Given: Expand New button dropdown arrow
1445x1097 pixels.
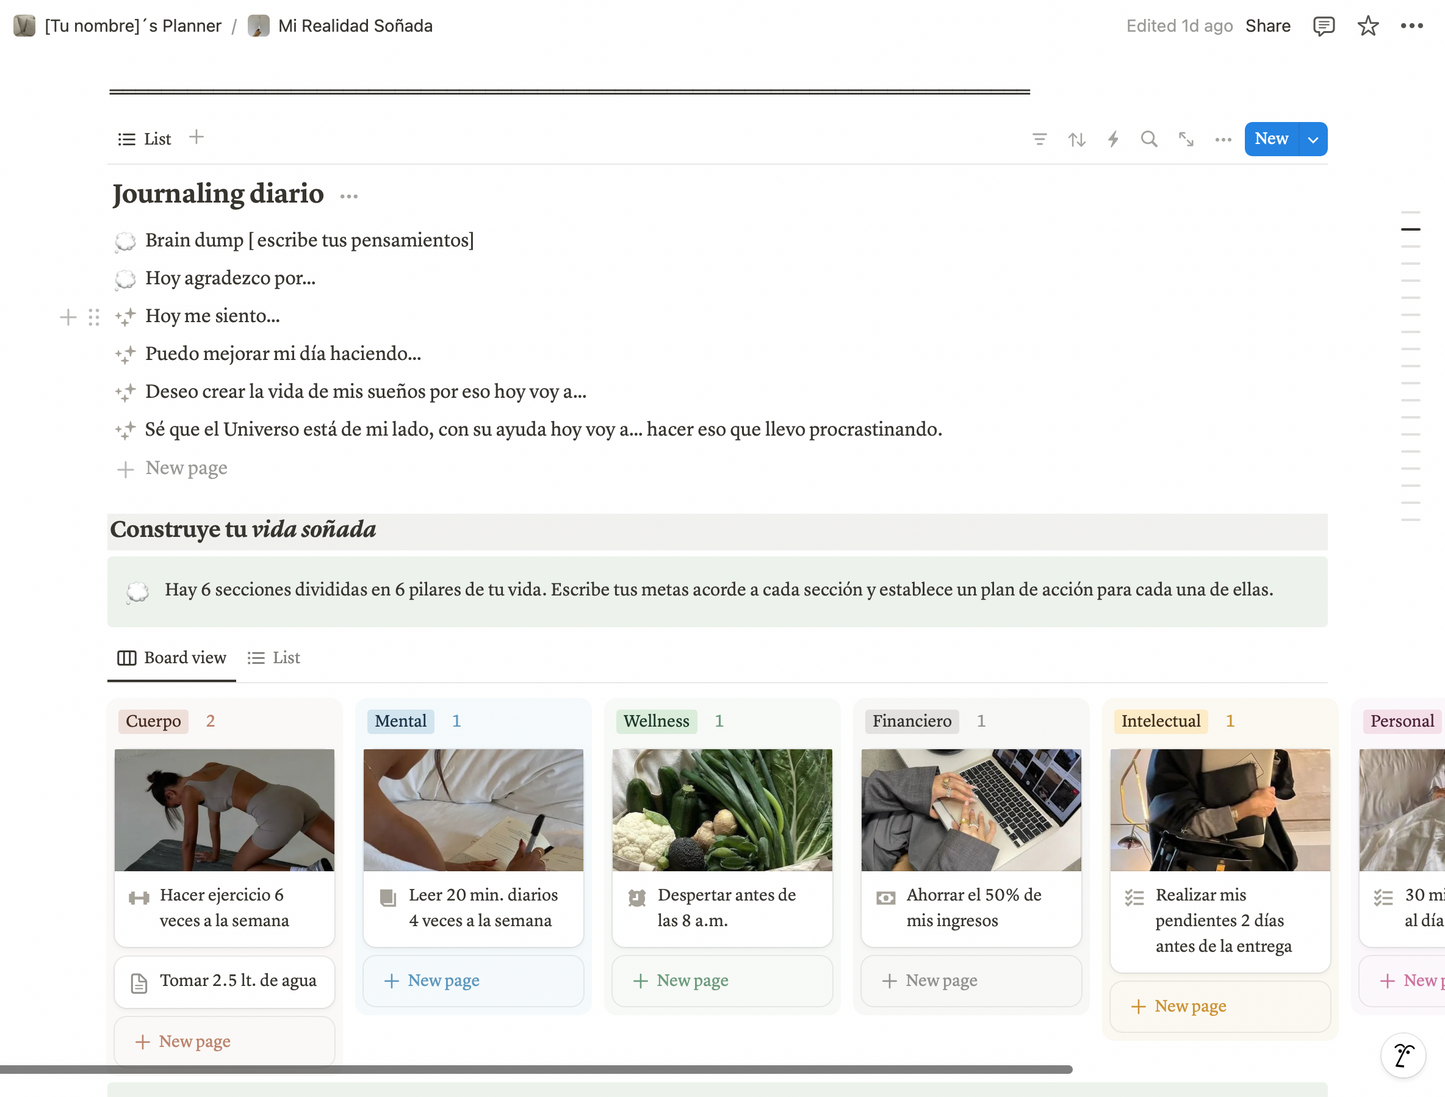Looking at the screenshot, I should coord(1313,139).
